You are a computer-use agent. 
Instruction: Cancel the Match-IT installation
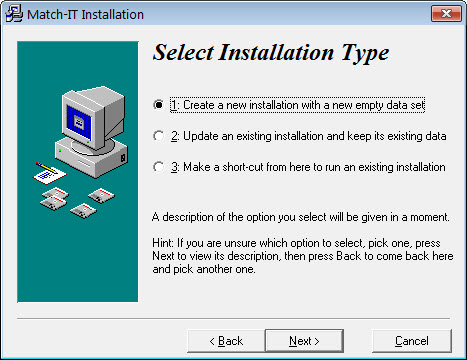pyautogui.click(x=412, y=341)
